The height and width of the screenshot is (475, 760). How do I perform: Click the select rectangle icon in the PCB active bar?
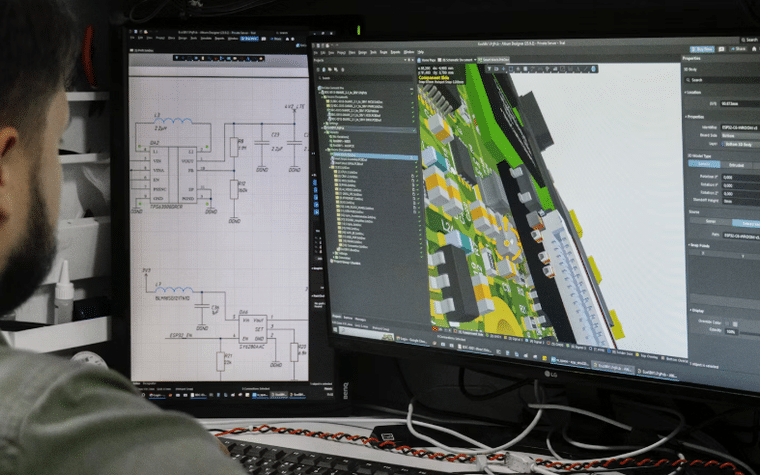coord(510,68)
